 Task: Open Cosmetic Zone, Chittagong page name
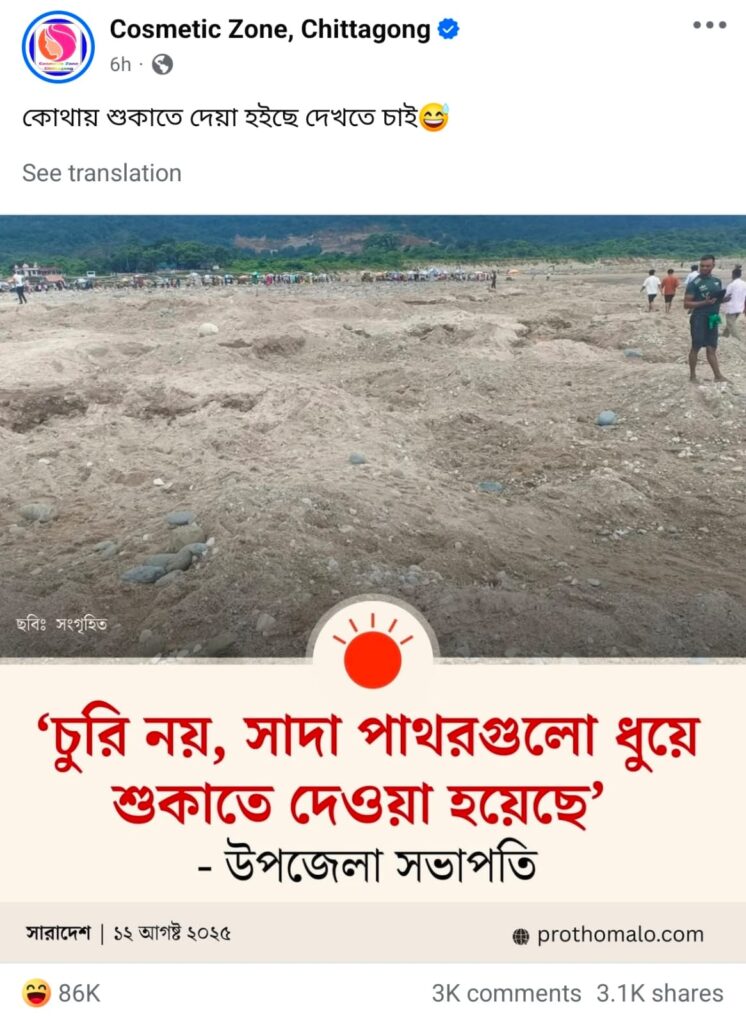tap(270, 29)
